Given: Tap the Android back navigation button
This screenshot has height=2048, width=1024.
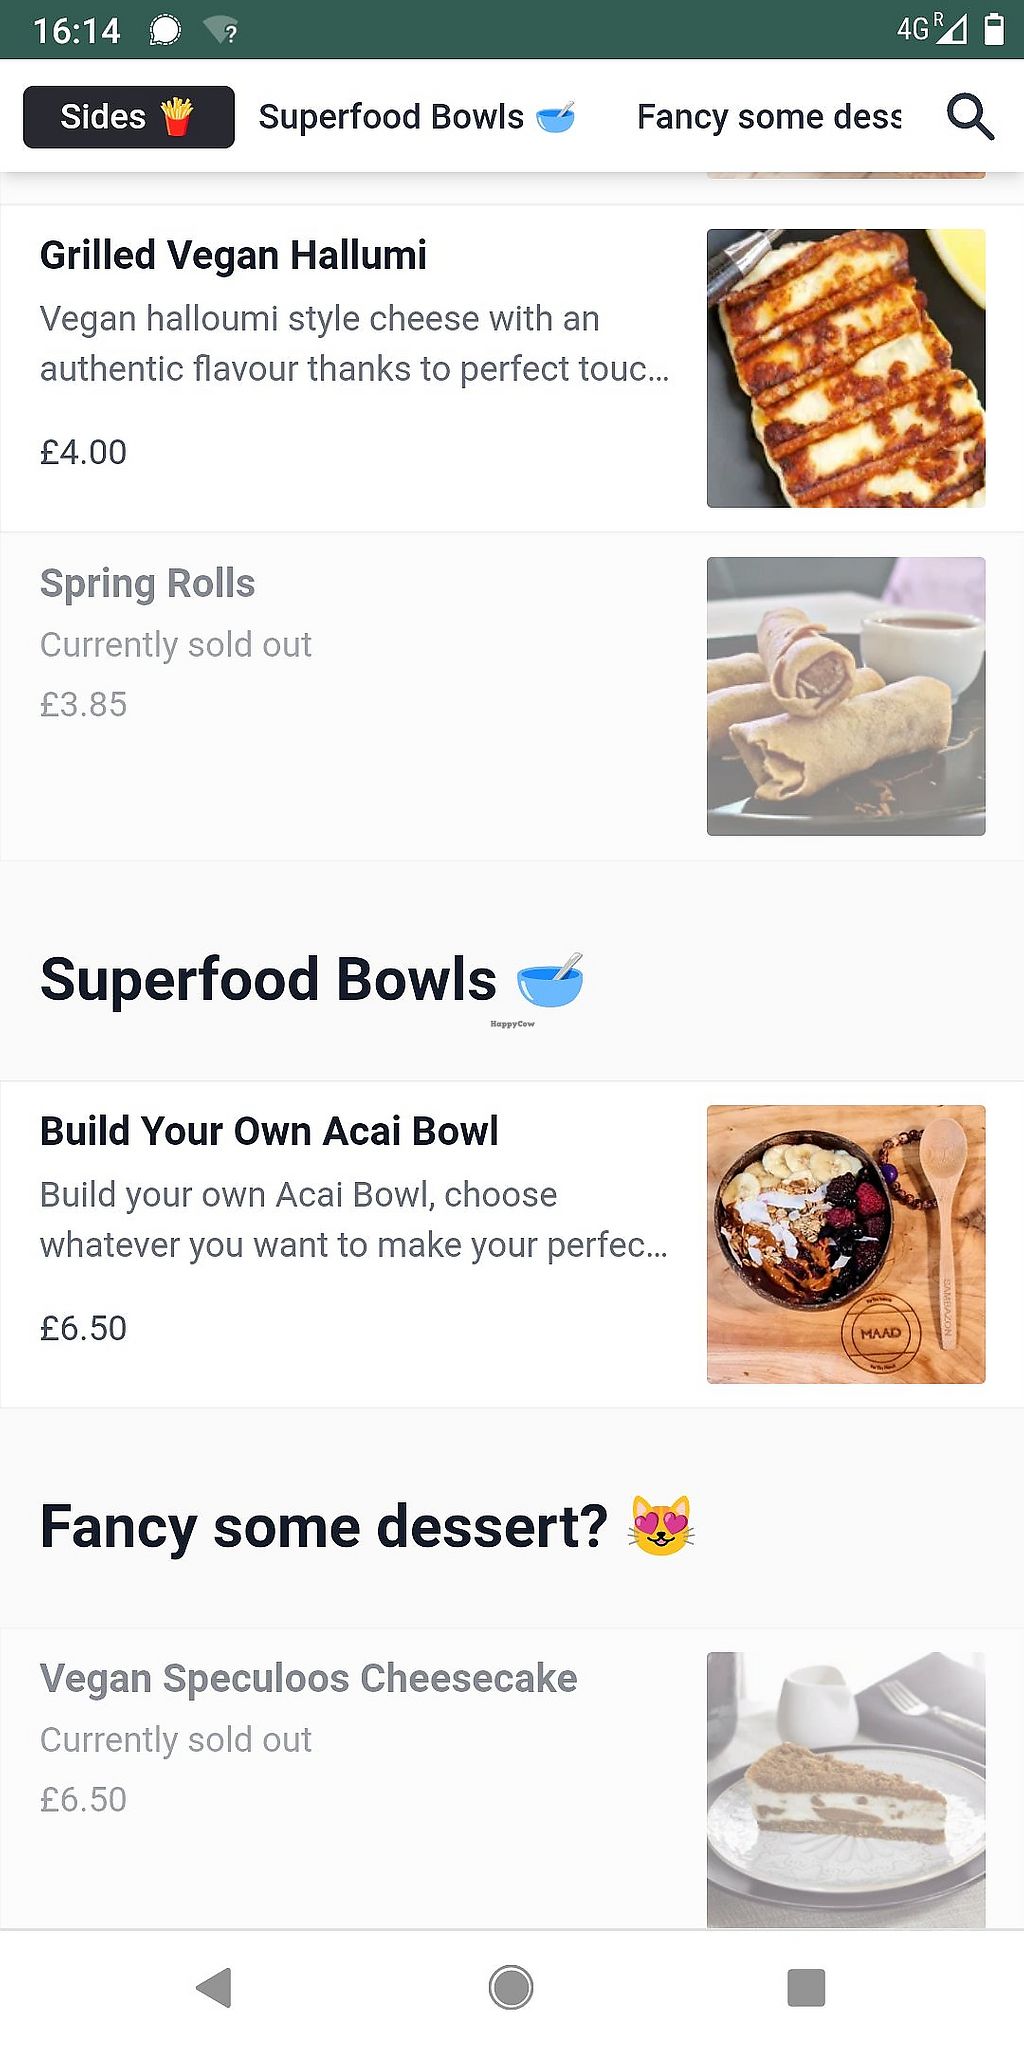Looking at the screenshot, I should click(214, 1987).
